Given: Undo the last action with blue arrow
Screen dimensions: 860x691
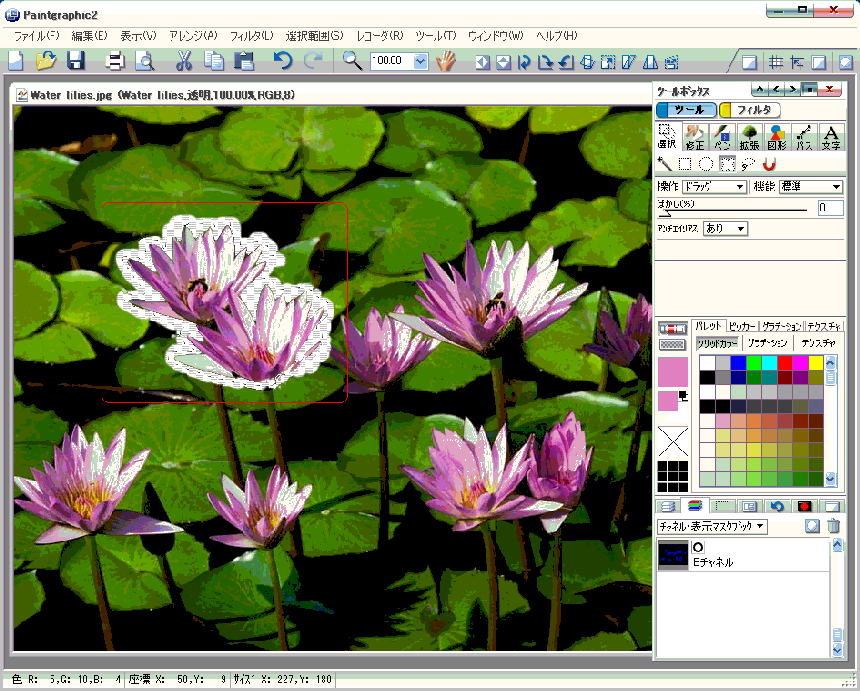Looking at the screenshot, I should tap(283, 60).
